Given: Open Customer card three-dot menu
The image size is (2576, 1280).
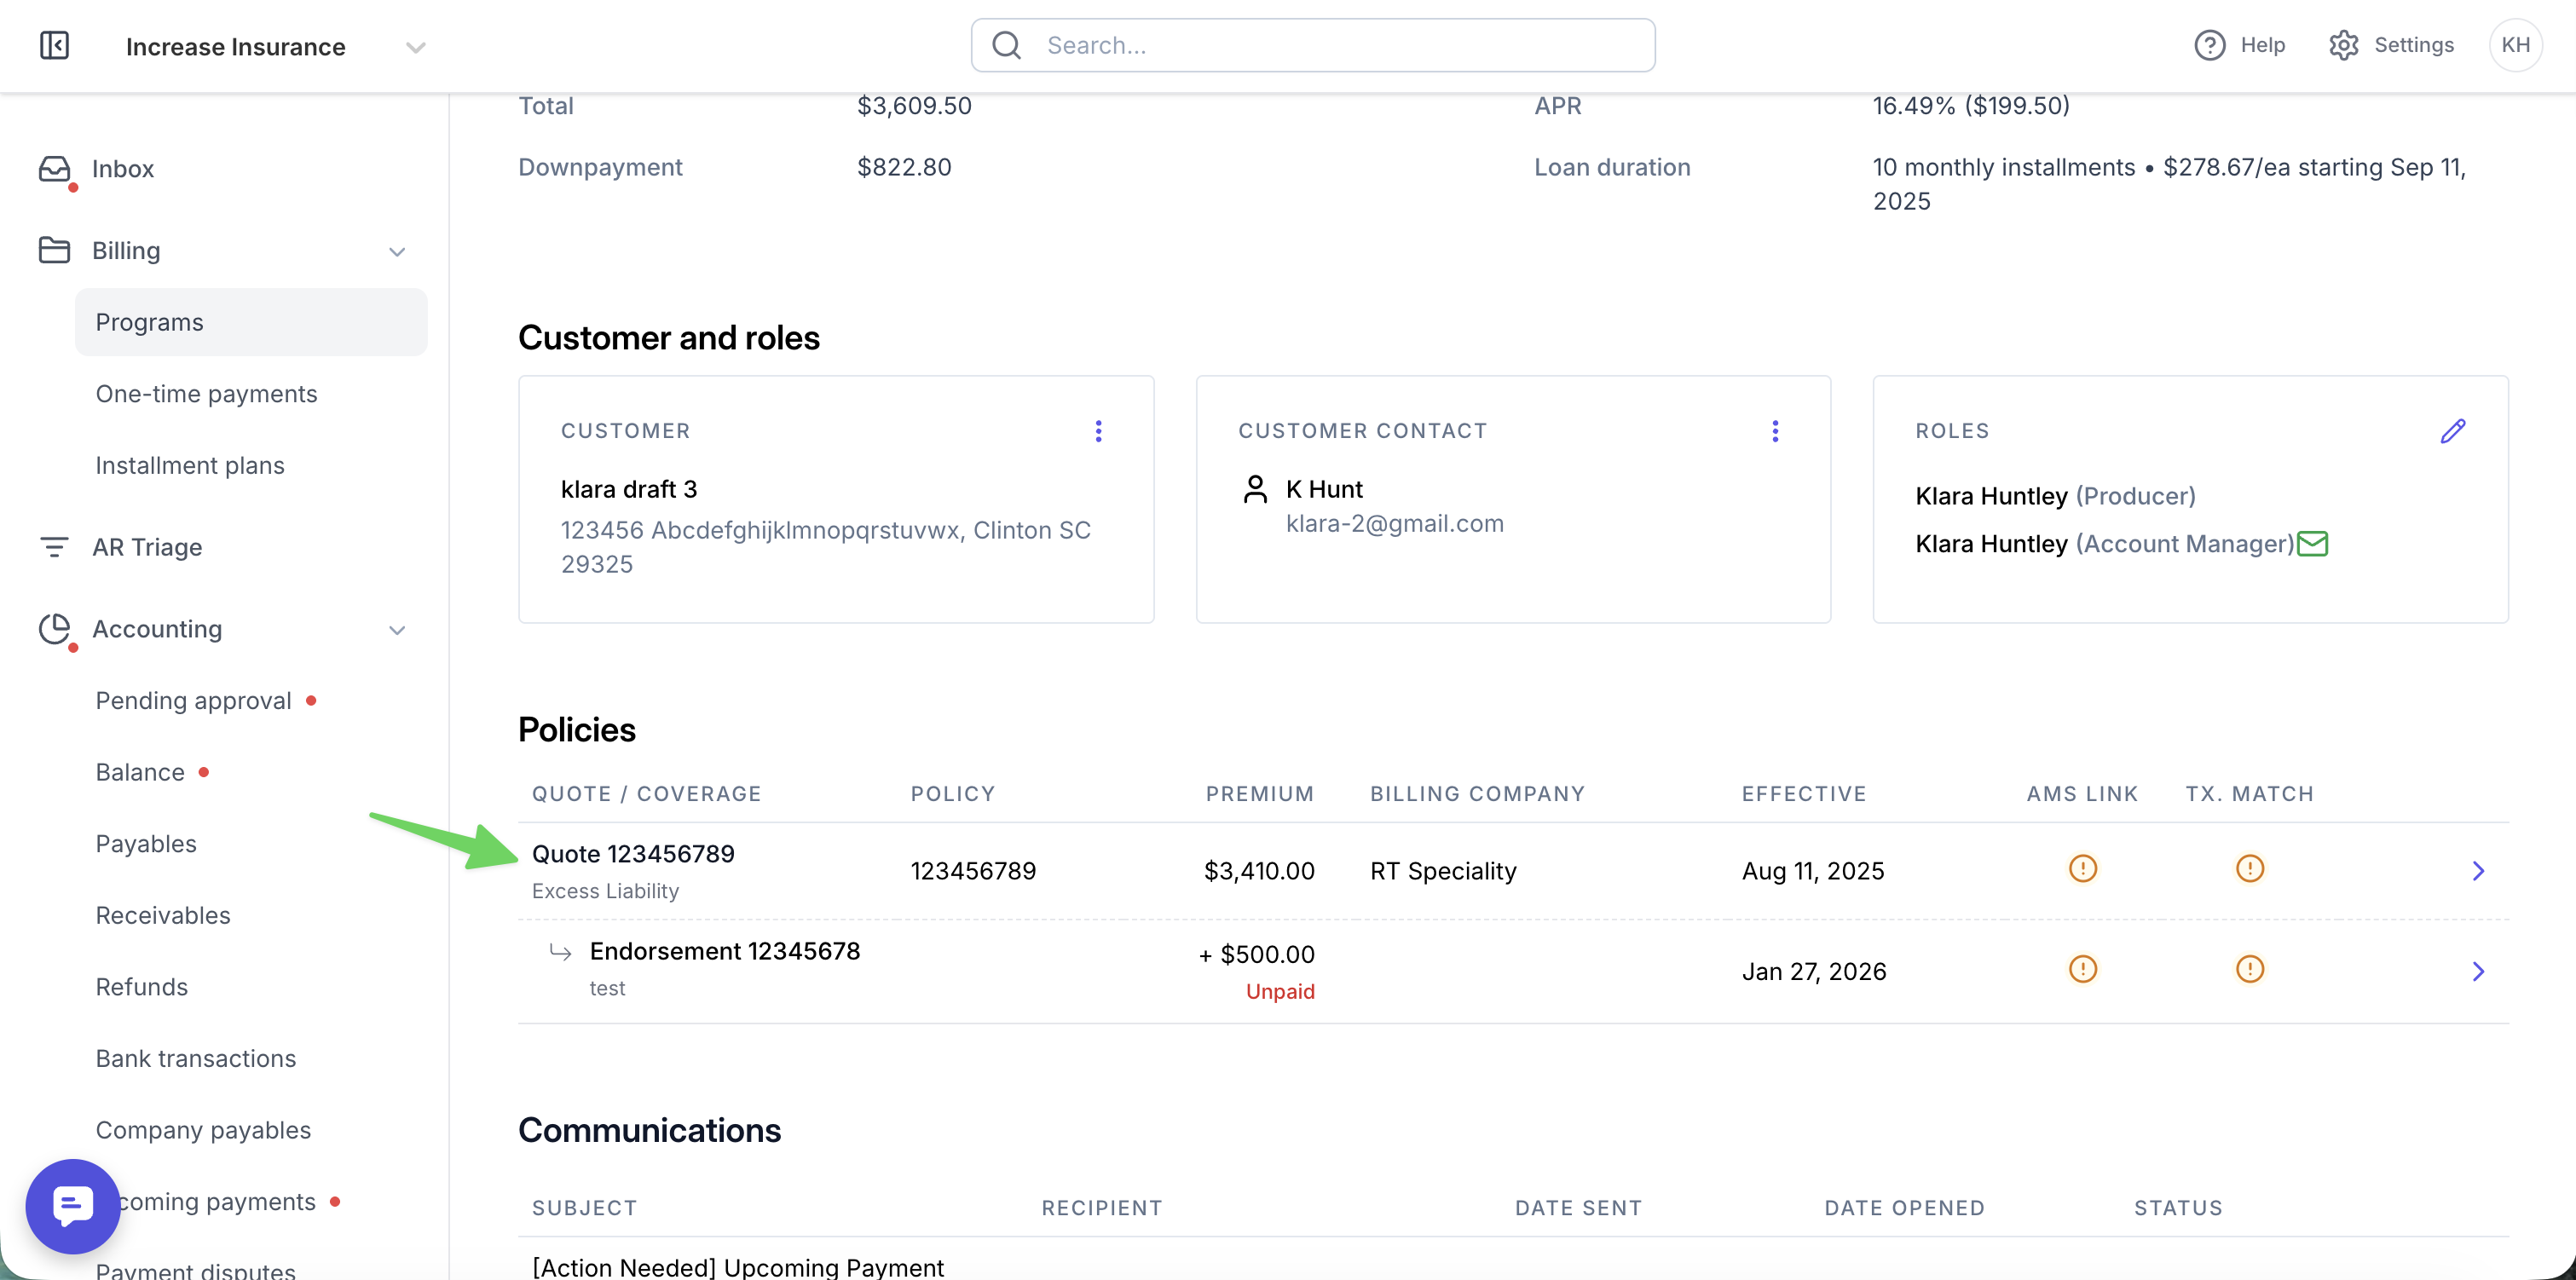Looking at the screenshot, I should pyautogui.click(x=1098, y=431).
